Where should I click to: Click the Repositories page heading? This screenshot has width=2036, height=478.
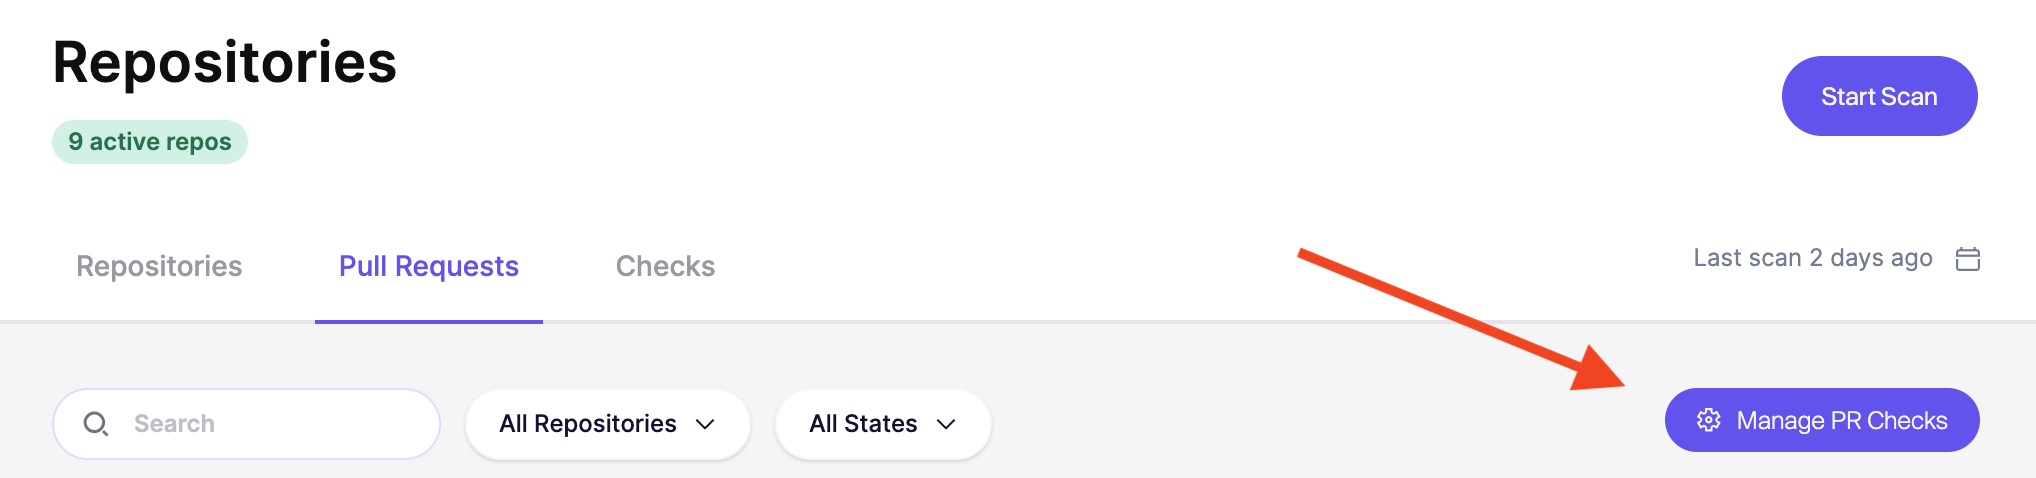[x=225, y=62]
